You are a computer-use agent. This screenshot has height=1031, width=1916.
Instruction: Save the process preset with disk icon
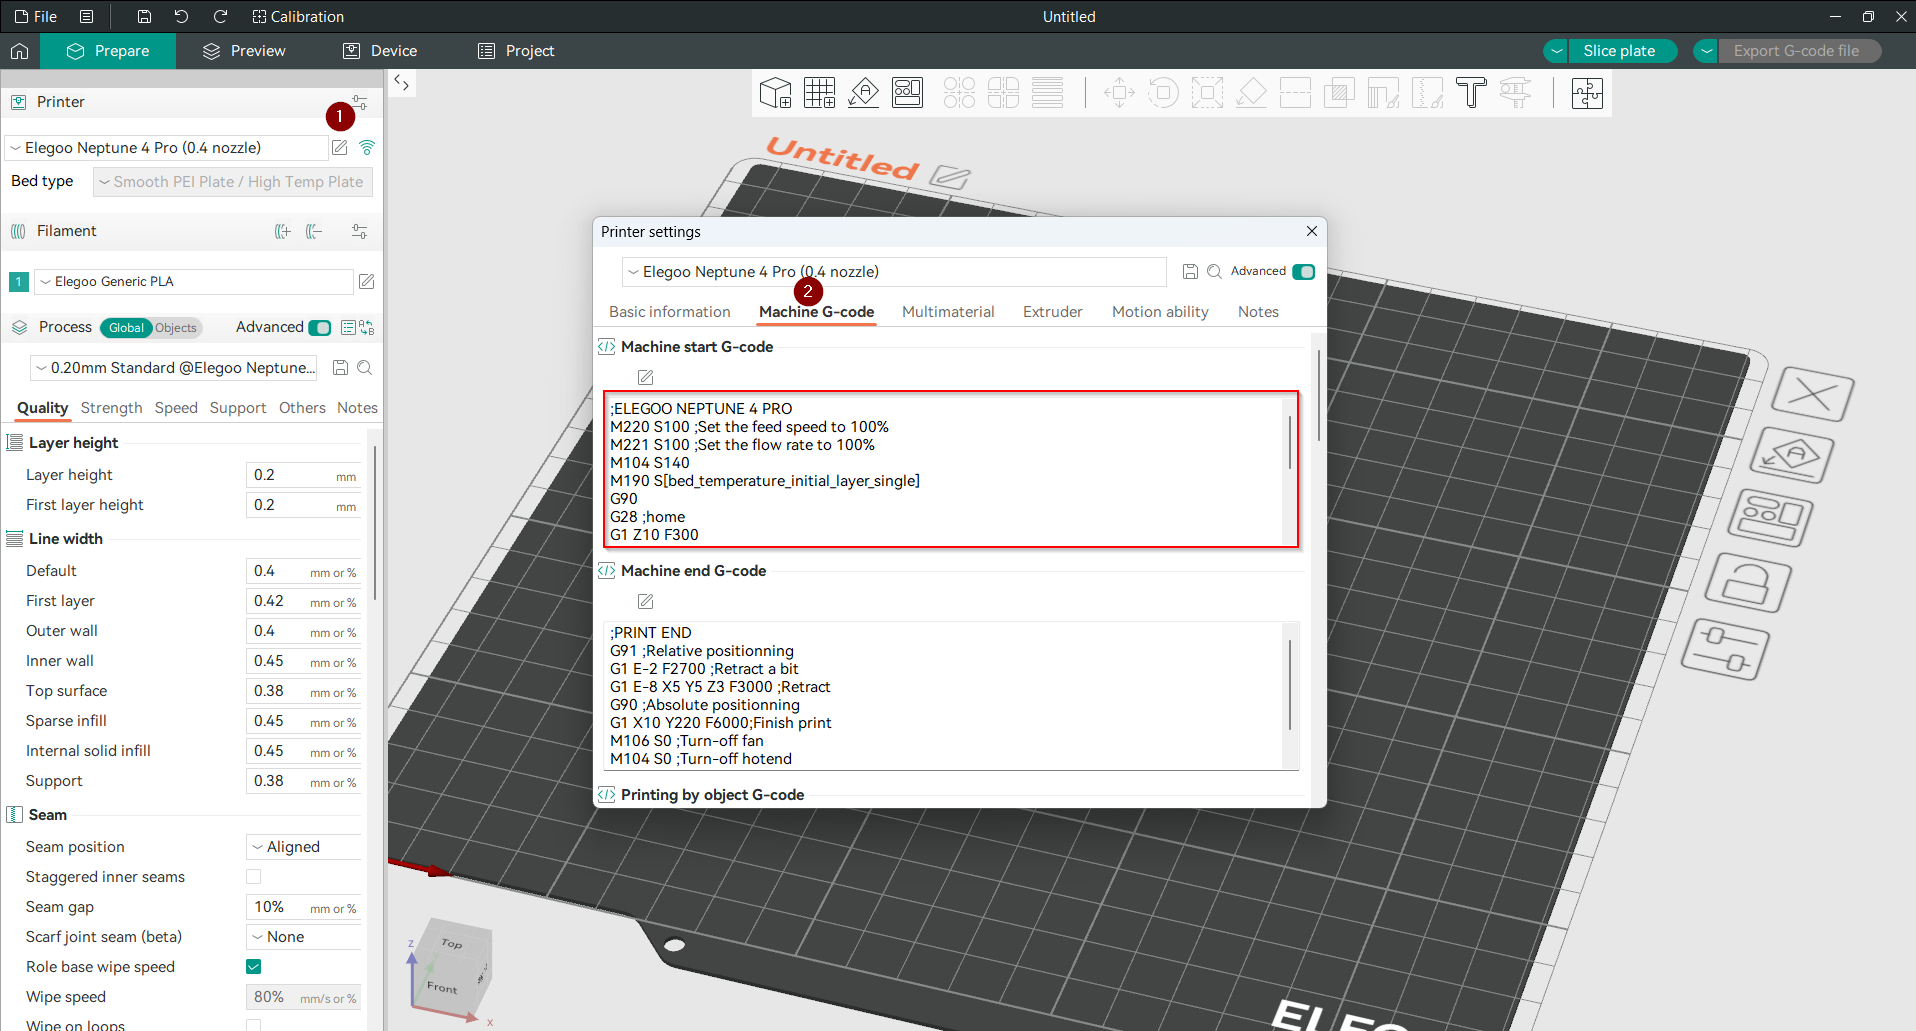click(x=340, y=368)
